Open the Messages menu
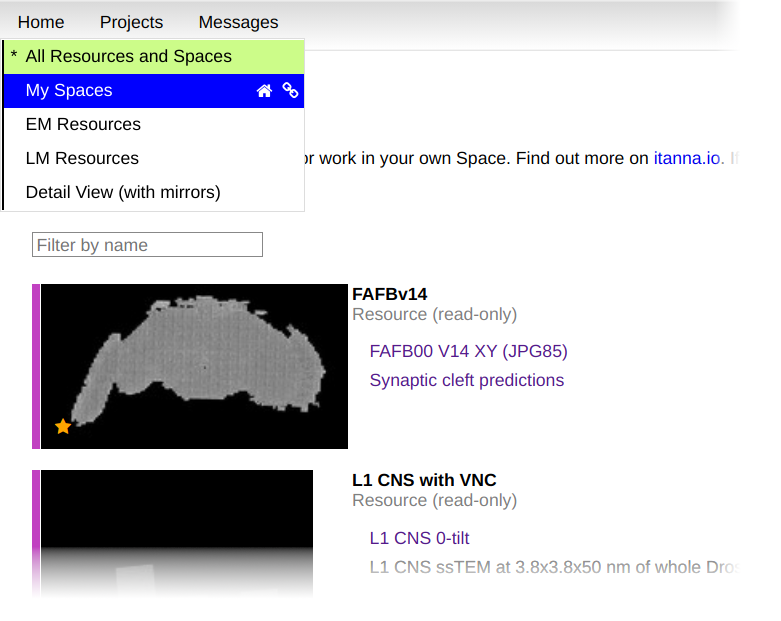Screen dimensions: 781x621 tap(238, 22)
